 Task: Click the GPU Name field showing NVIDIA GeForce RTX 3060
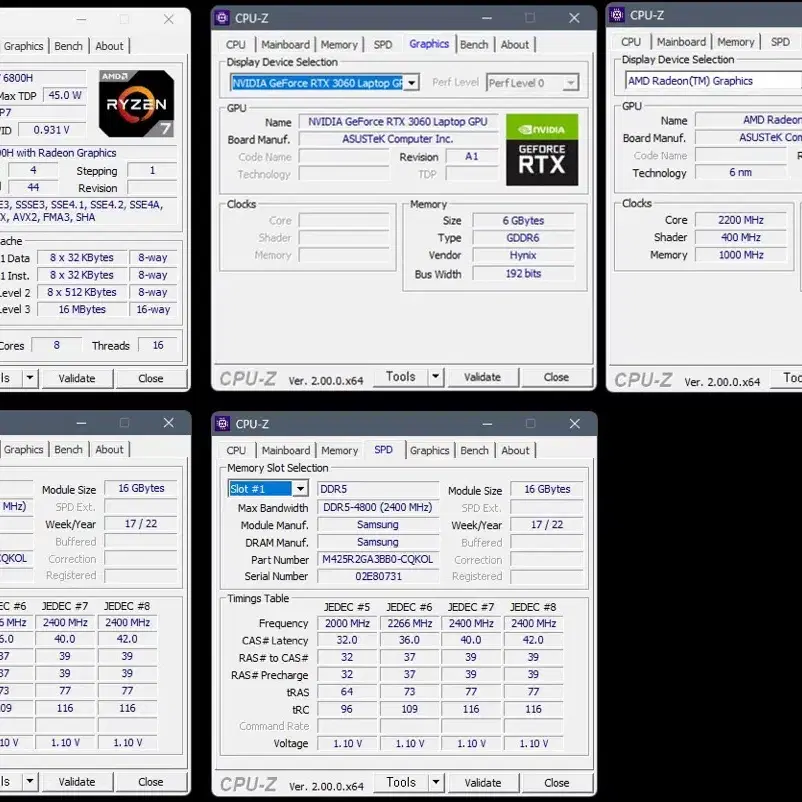tap(397, 122)
